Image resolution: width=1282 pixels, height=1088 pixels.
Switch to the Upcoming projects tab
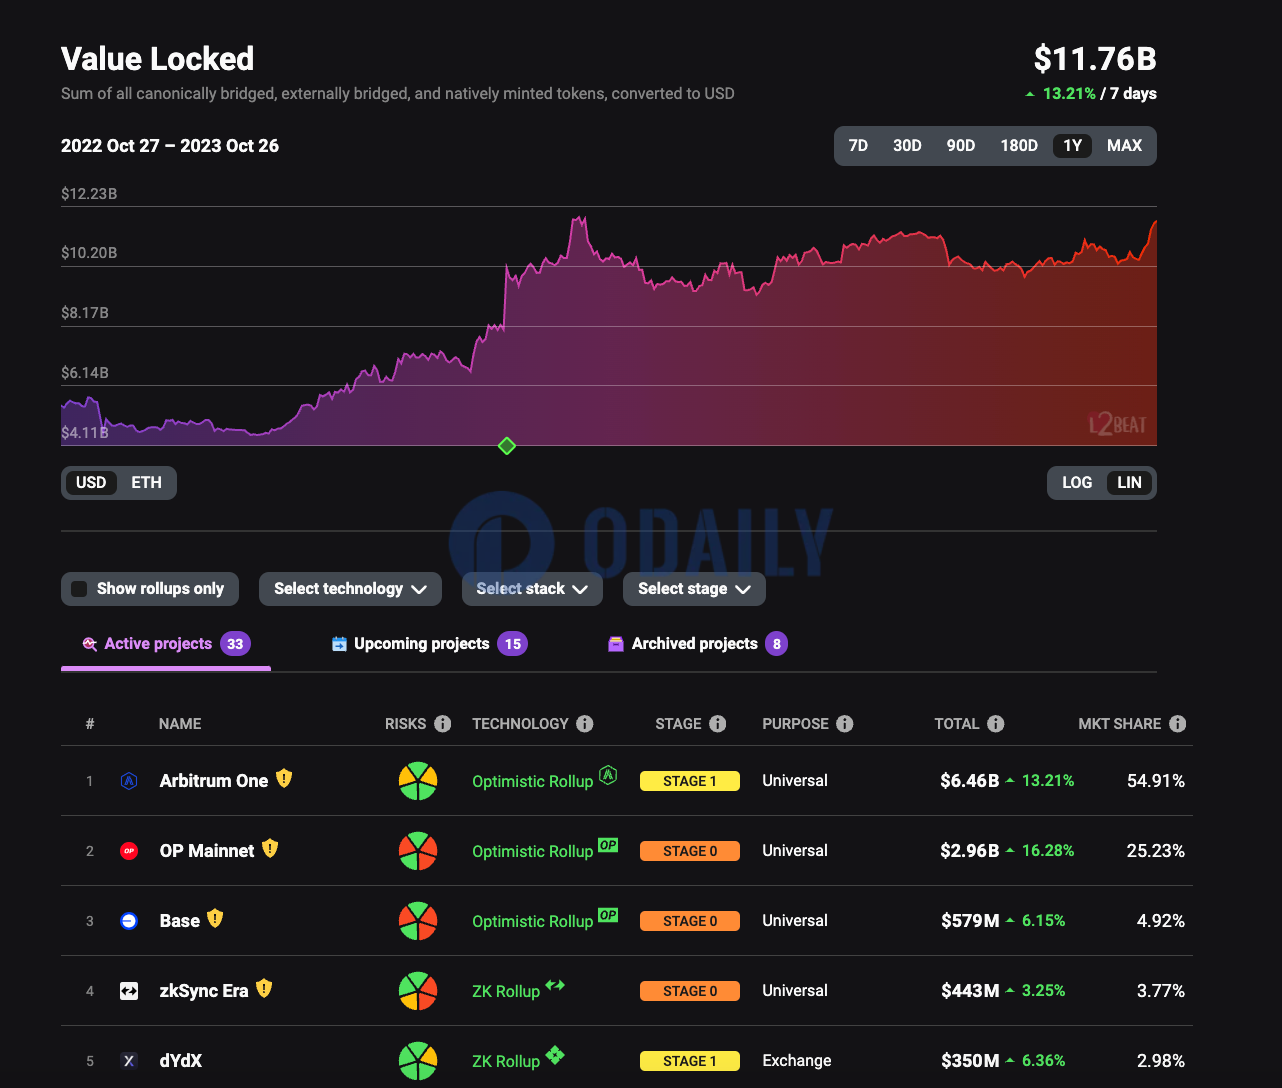[x=429, y=644]
